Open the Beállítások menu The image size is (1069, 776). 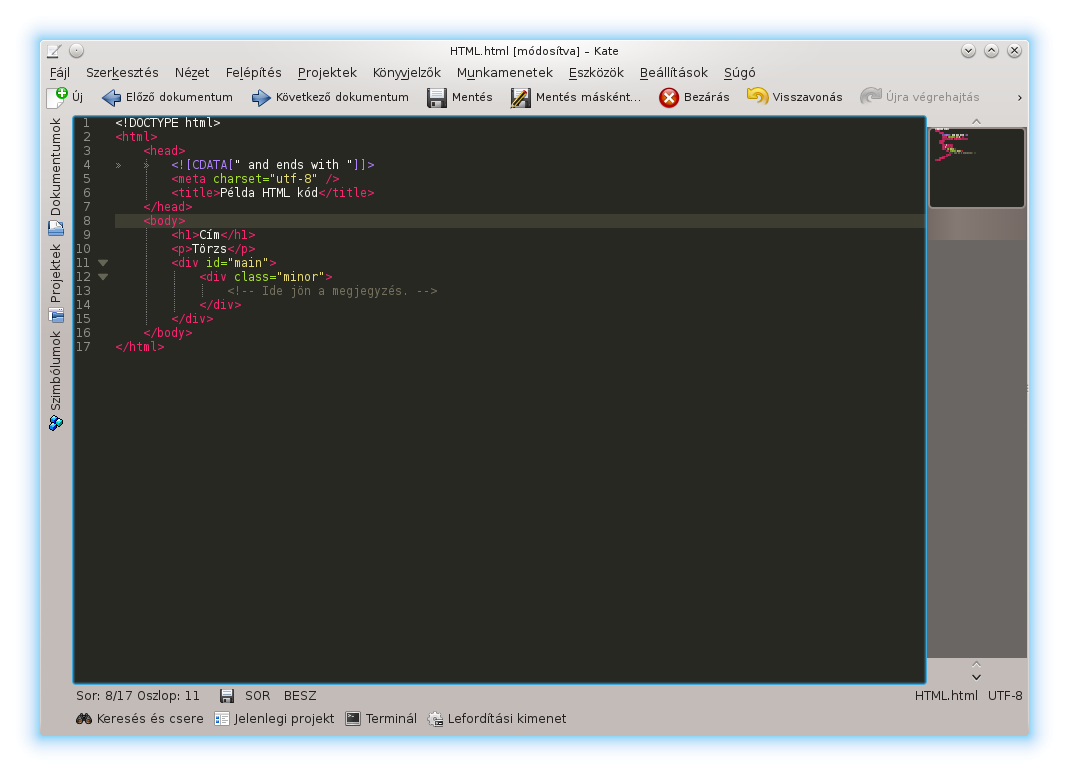click(x=674, y=72)
